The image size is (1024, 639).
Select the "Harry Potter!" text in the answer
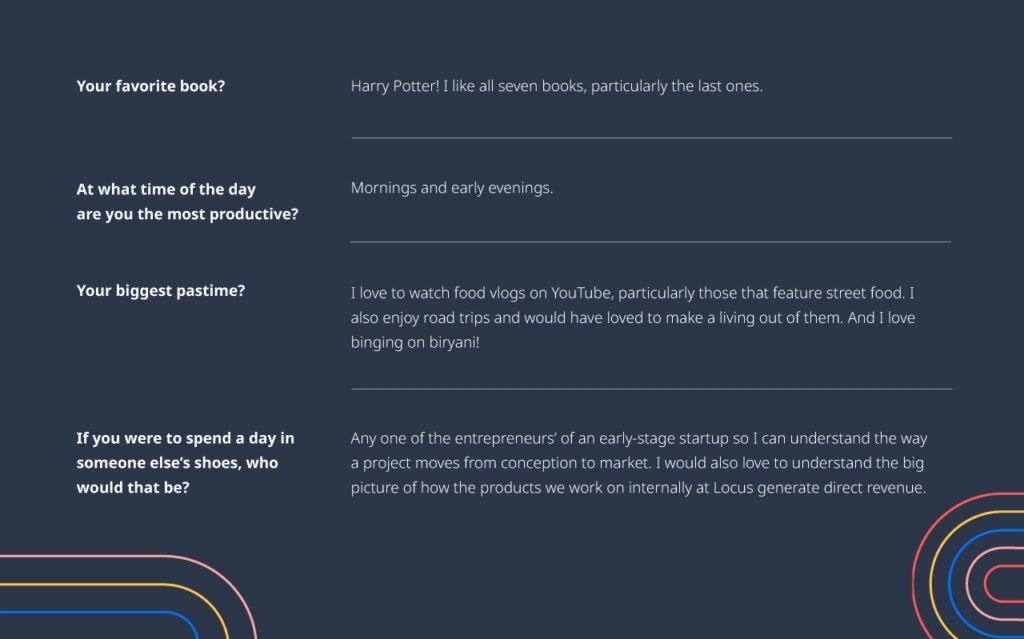(394, 86)
